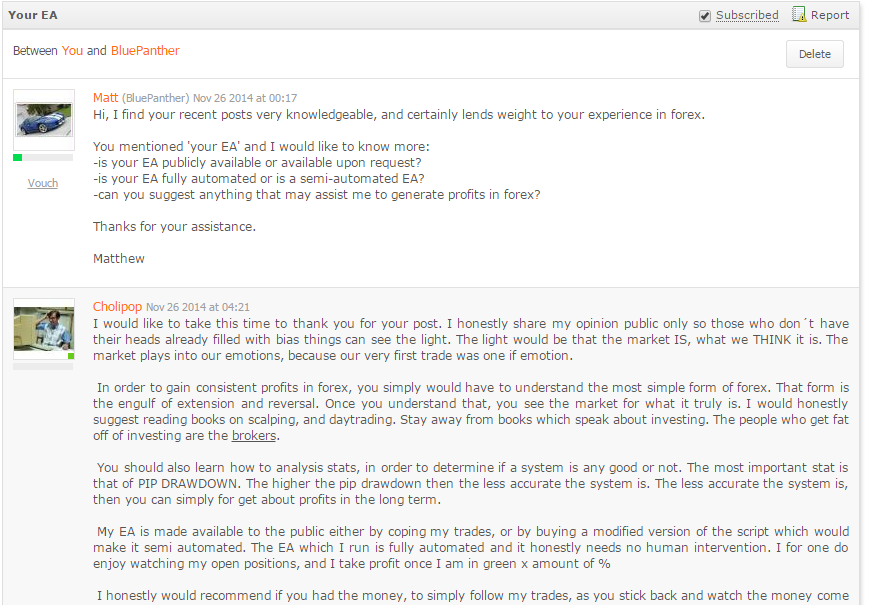Image resolution: width=873 pixels, height=605 pixels.
Task: Click timestamp Nov 26 2014 at 04:21
Action: [x=198, y=307]
